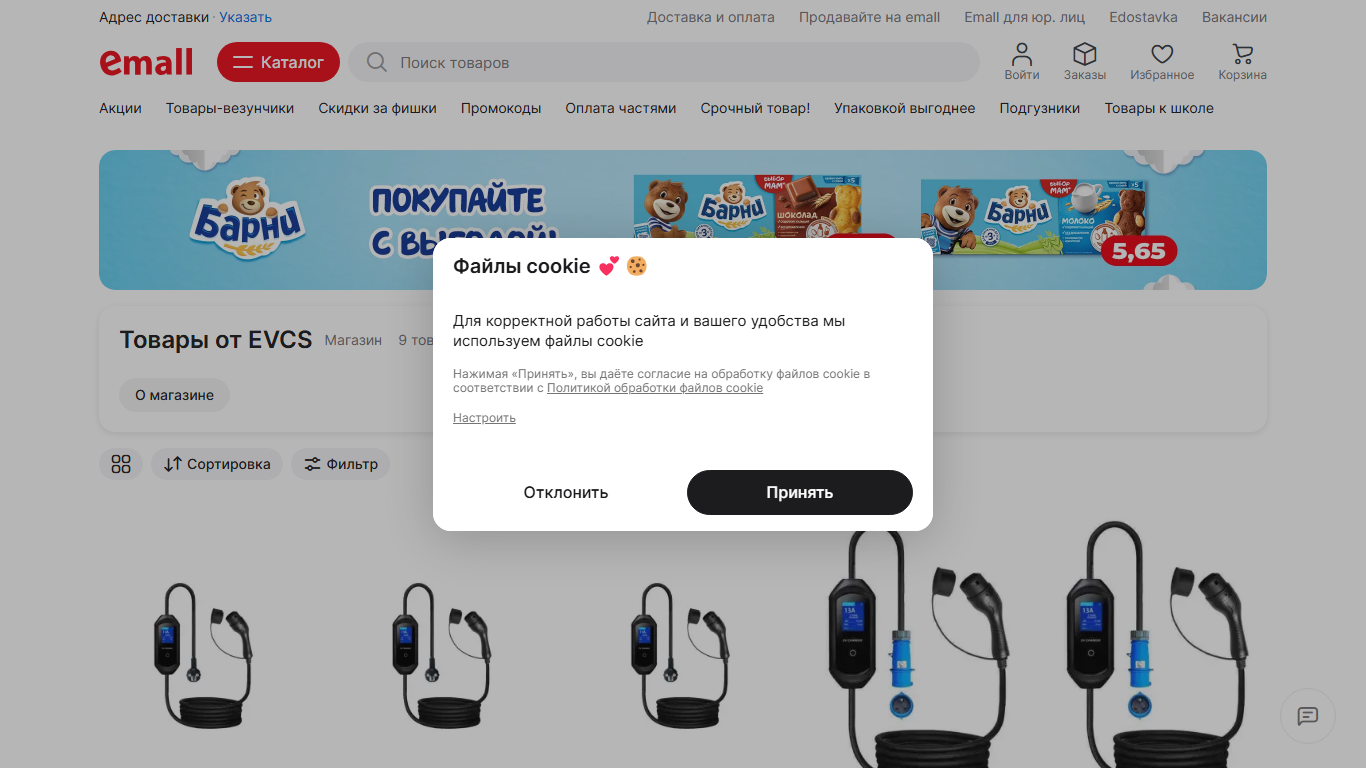Open the Корзина cart icon

tap(1242, 54)
